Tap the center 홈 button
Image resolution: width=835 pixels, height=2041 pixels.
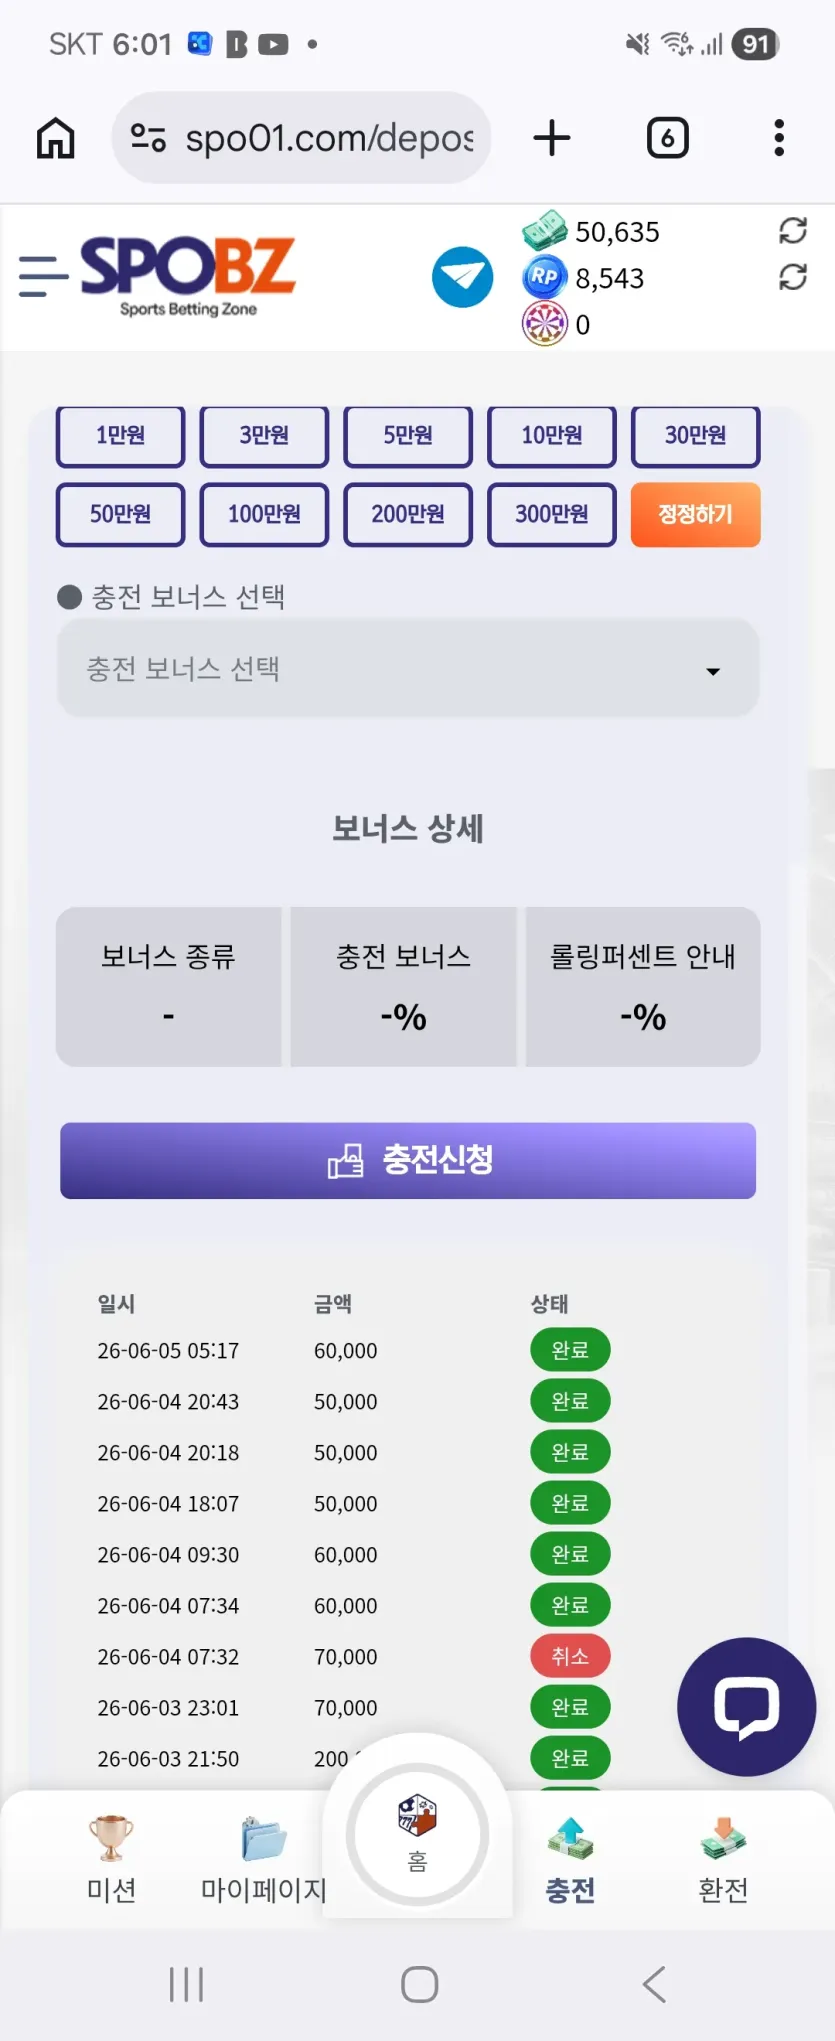(418, 1835)
